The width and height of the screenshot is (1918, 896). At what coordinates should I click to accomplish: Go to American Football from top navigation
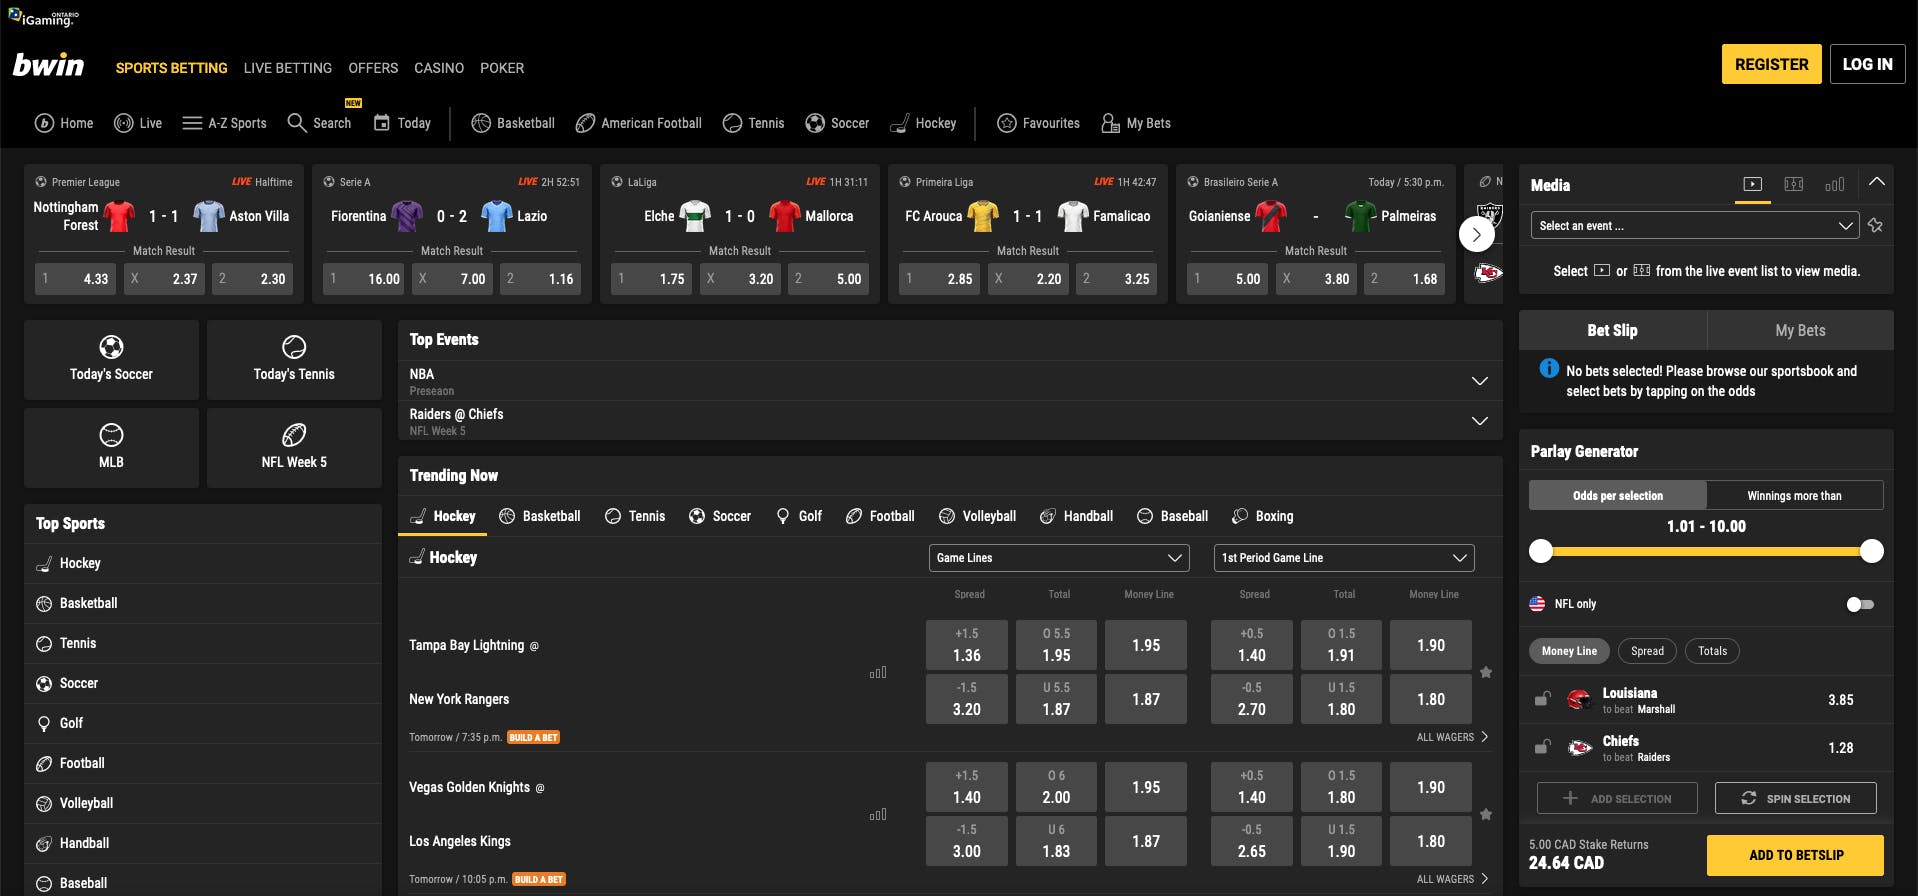pos(639,123)
